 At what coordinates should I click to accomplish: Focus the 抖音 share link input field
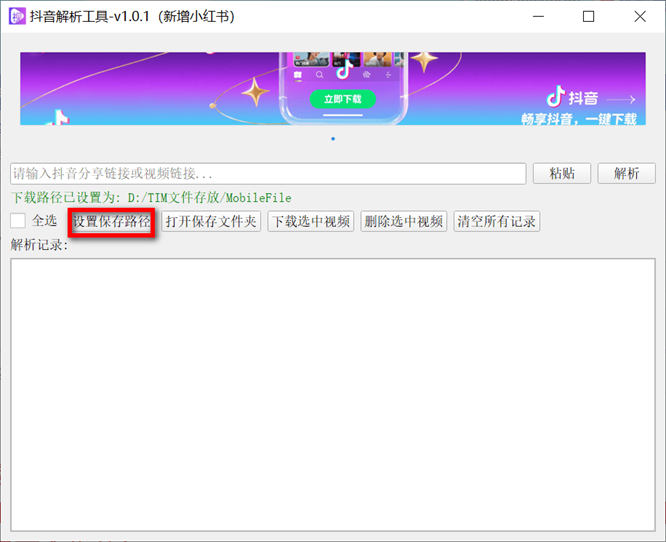click(268, 173)
